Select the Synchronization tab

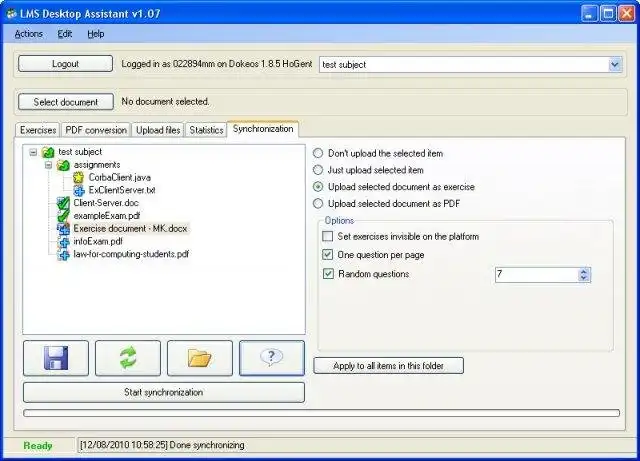coord(263,129)
